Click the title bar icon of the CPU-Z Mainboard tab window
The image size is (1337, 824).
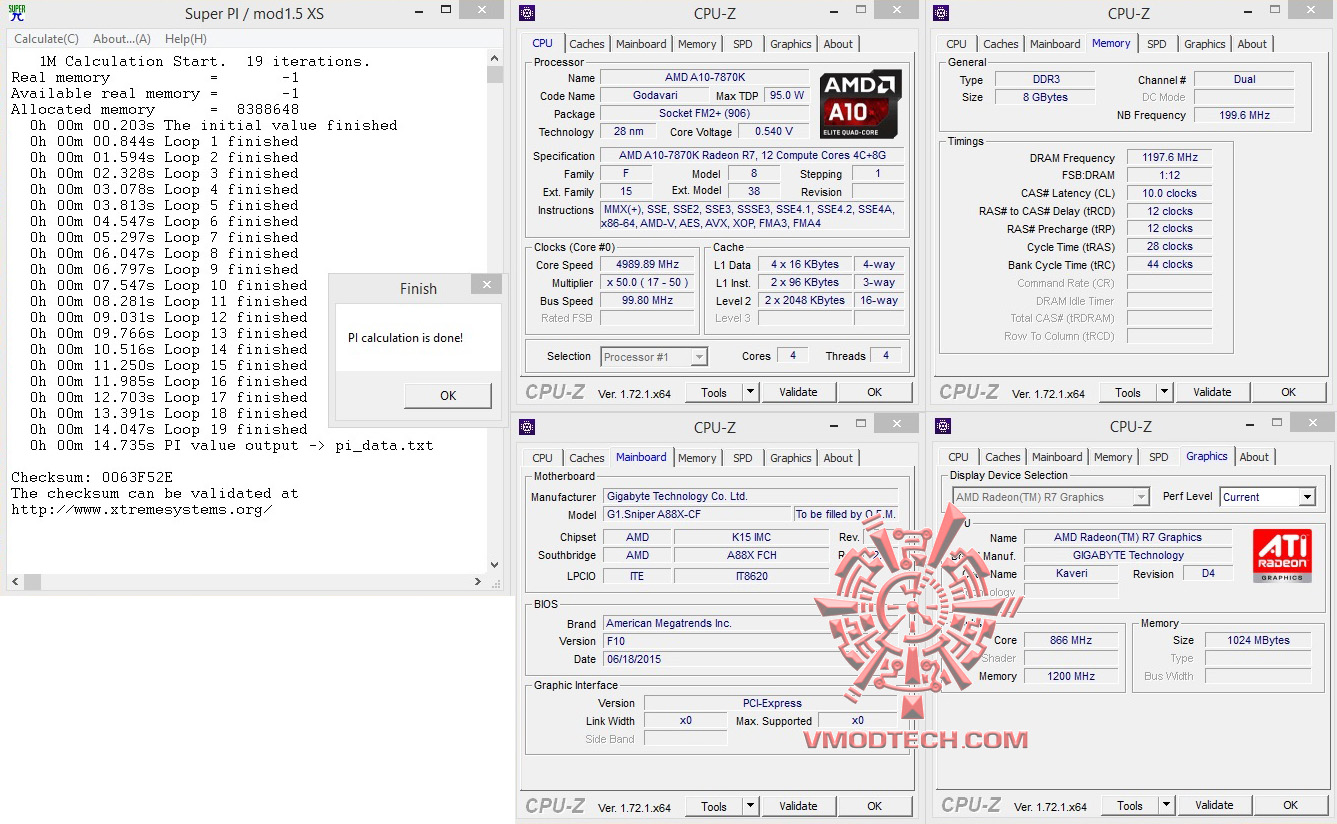coord(527,427)
